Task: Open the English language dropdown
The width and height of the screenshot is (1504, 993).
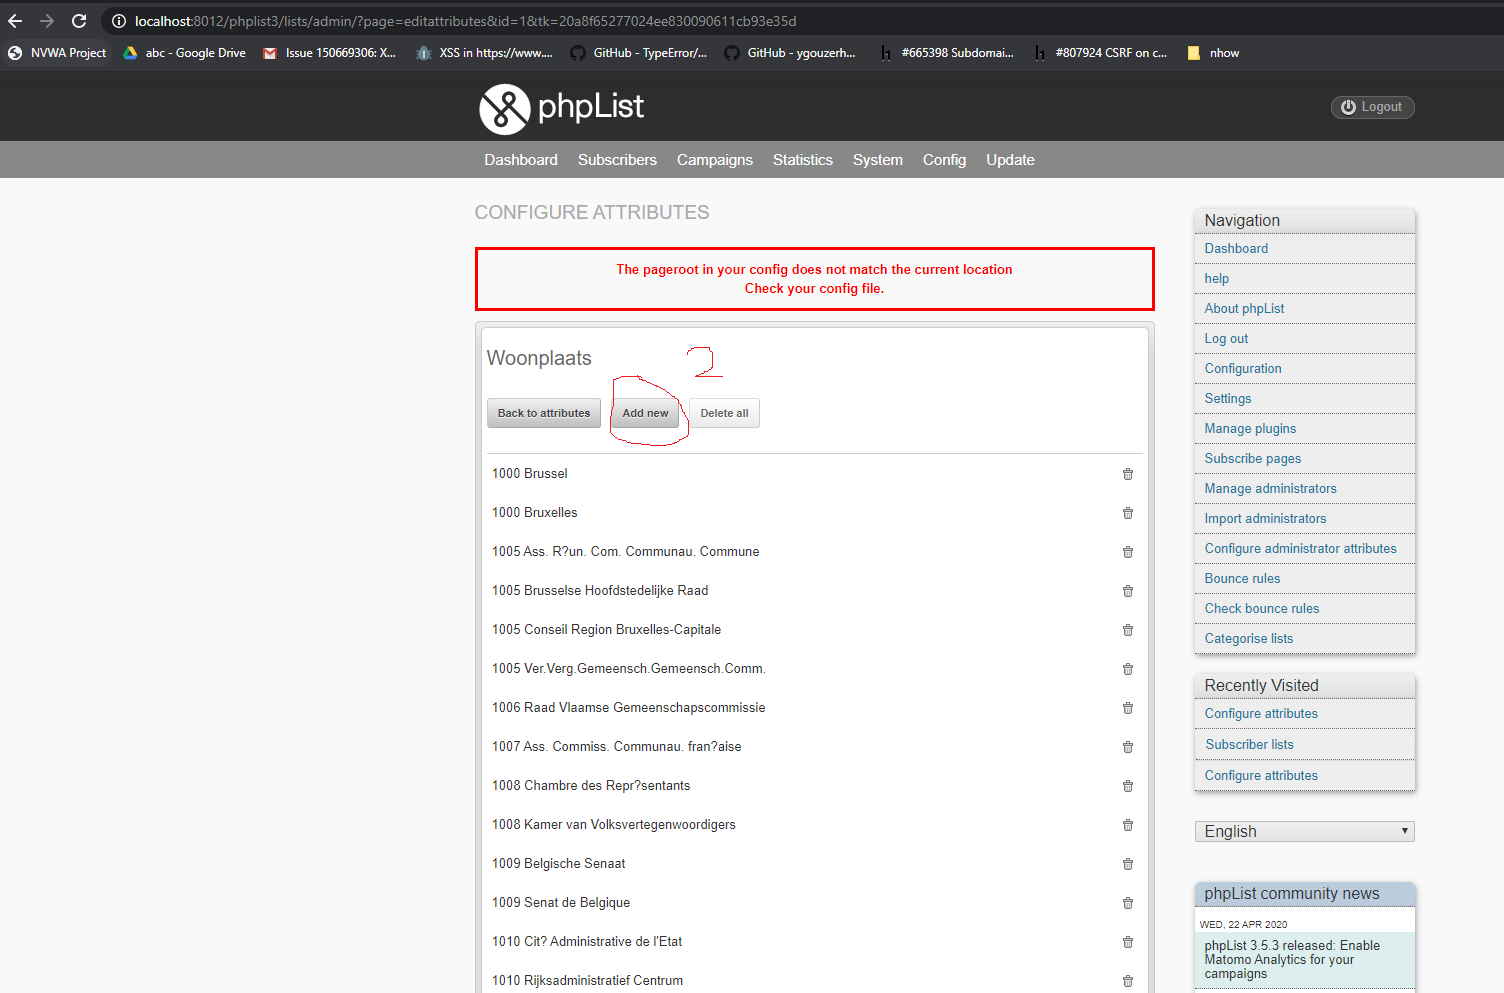Action: click(x=1304, y=831)
